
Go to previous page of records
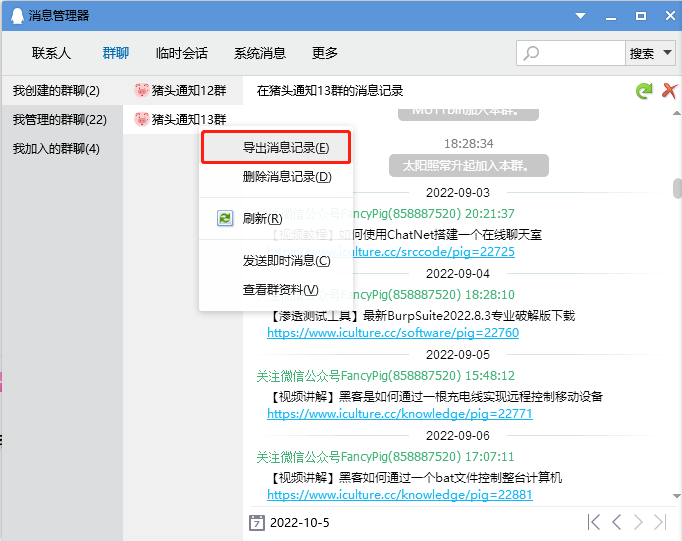[x=616, y=522]
